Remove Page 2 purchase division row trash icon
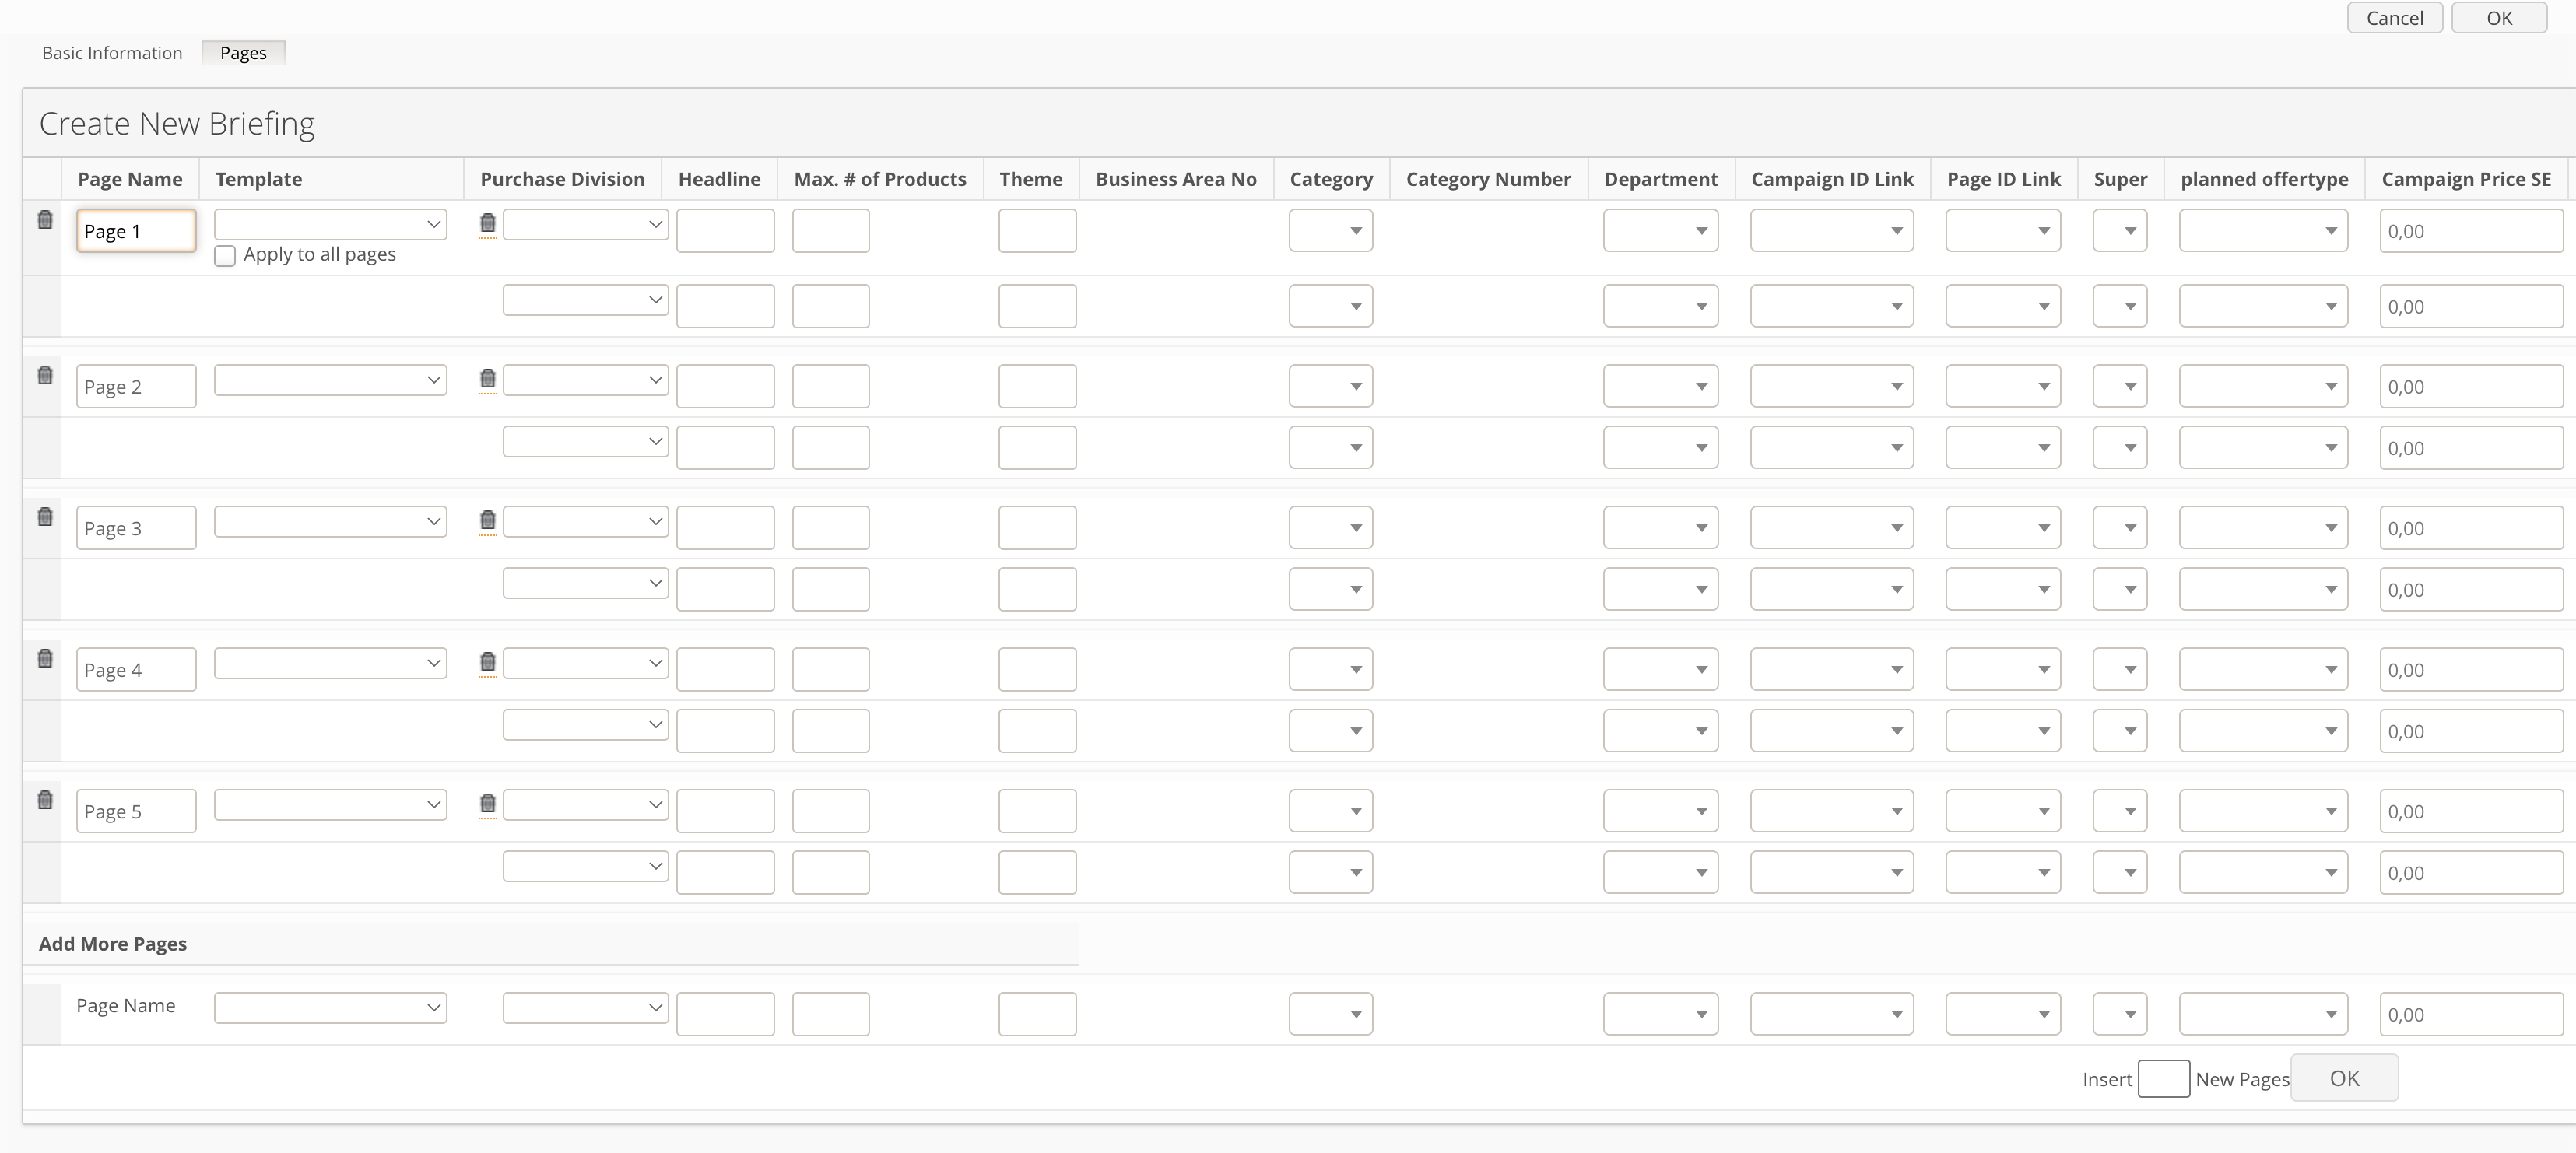 point(488,379)
